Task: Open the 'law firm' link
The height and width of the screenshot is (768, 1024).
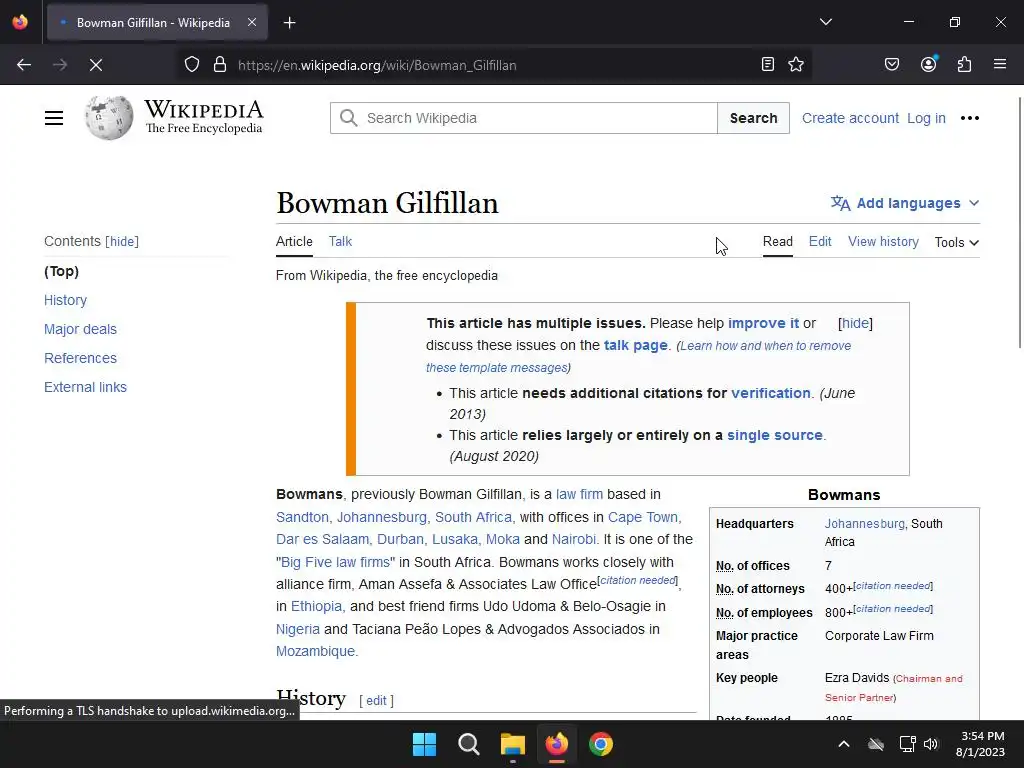Action: pyautogui.click(x=579, y=494)
